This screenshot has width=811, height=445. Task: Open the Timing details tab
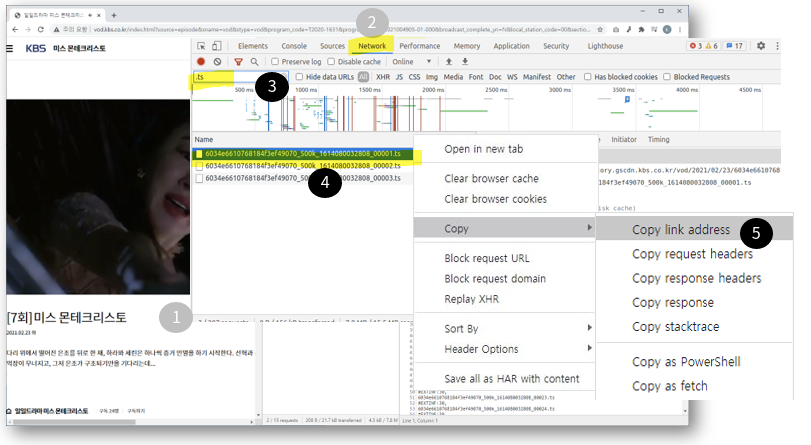(x=658, y=140)
